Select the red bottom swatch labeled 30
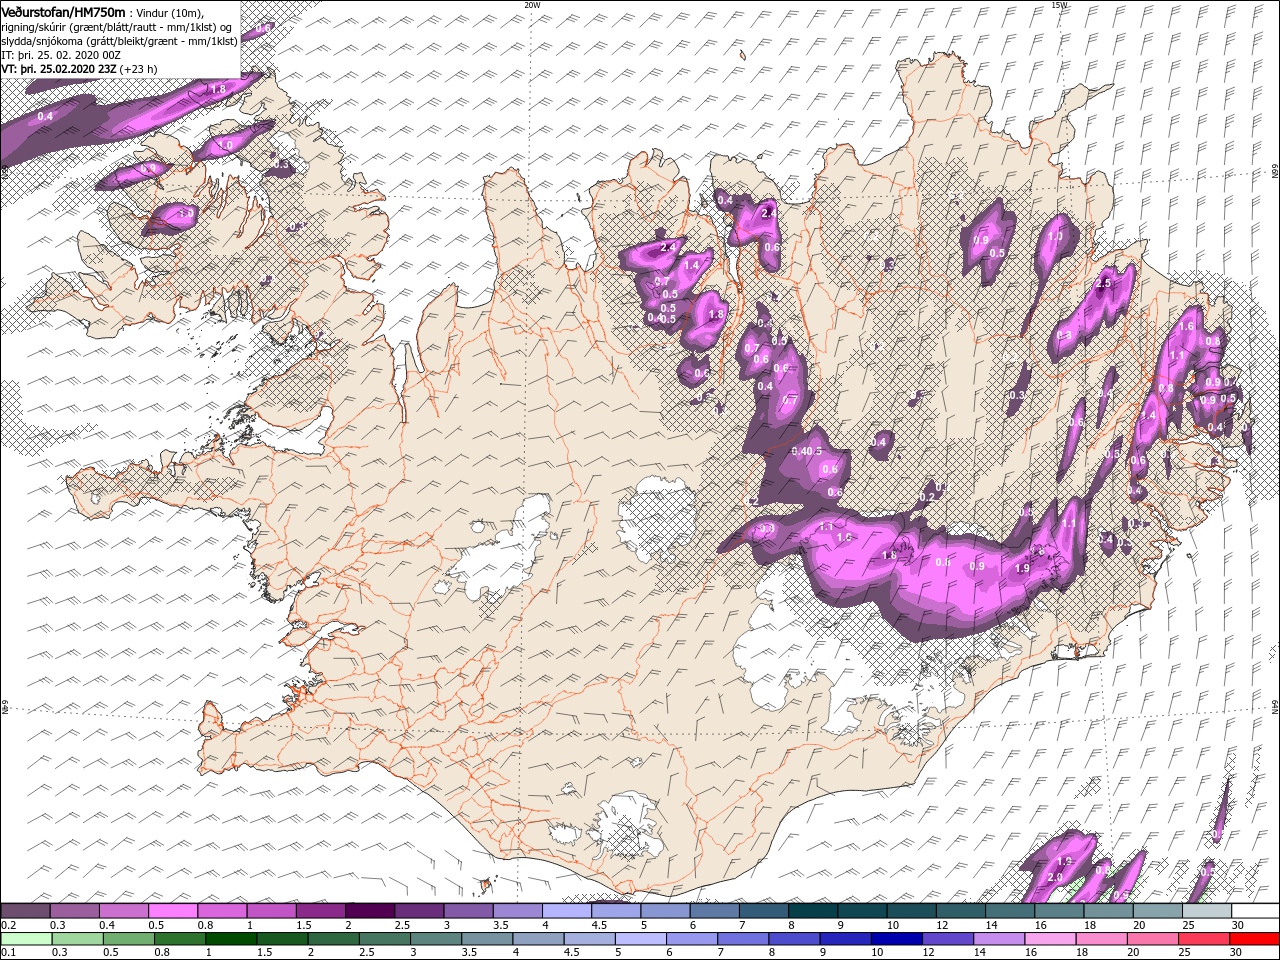Screen dimensions: 1280x960 pos(1255,939)
